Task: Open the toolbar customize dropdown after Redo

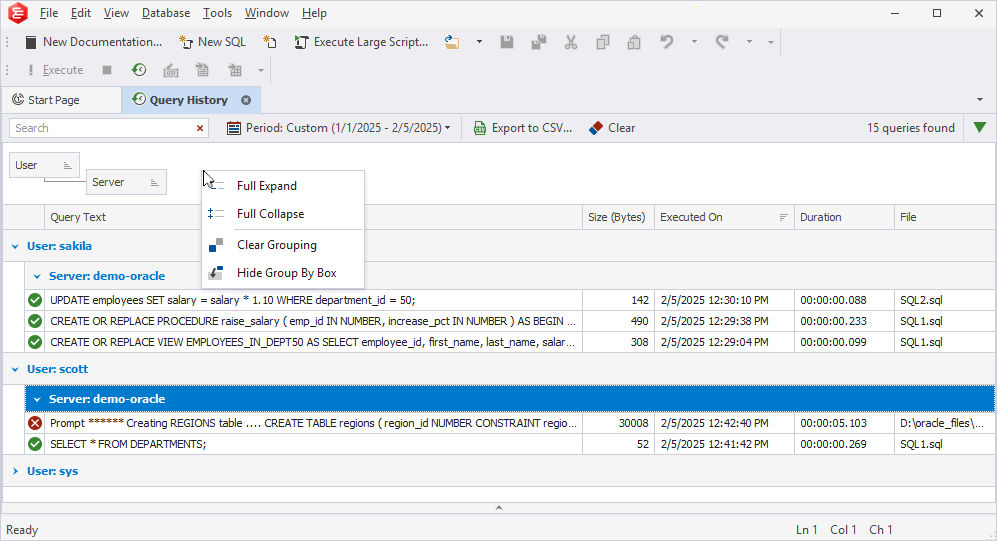Action: coord(771,42)
